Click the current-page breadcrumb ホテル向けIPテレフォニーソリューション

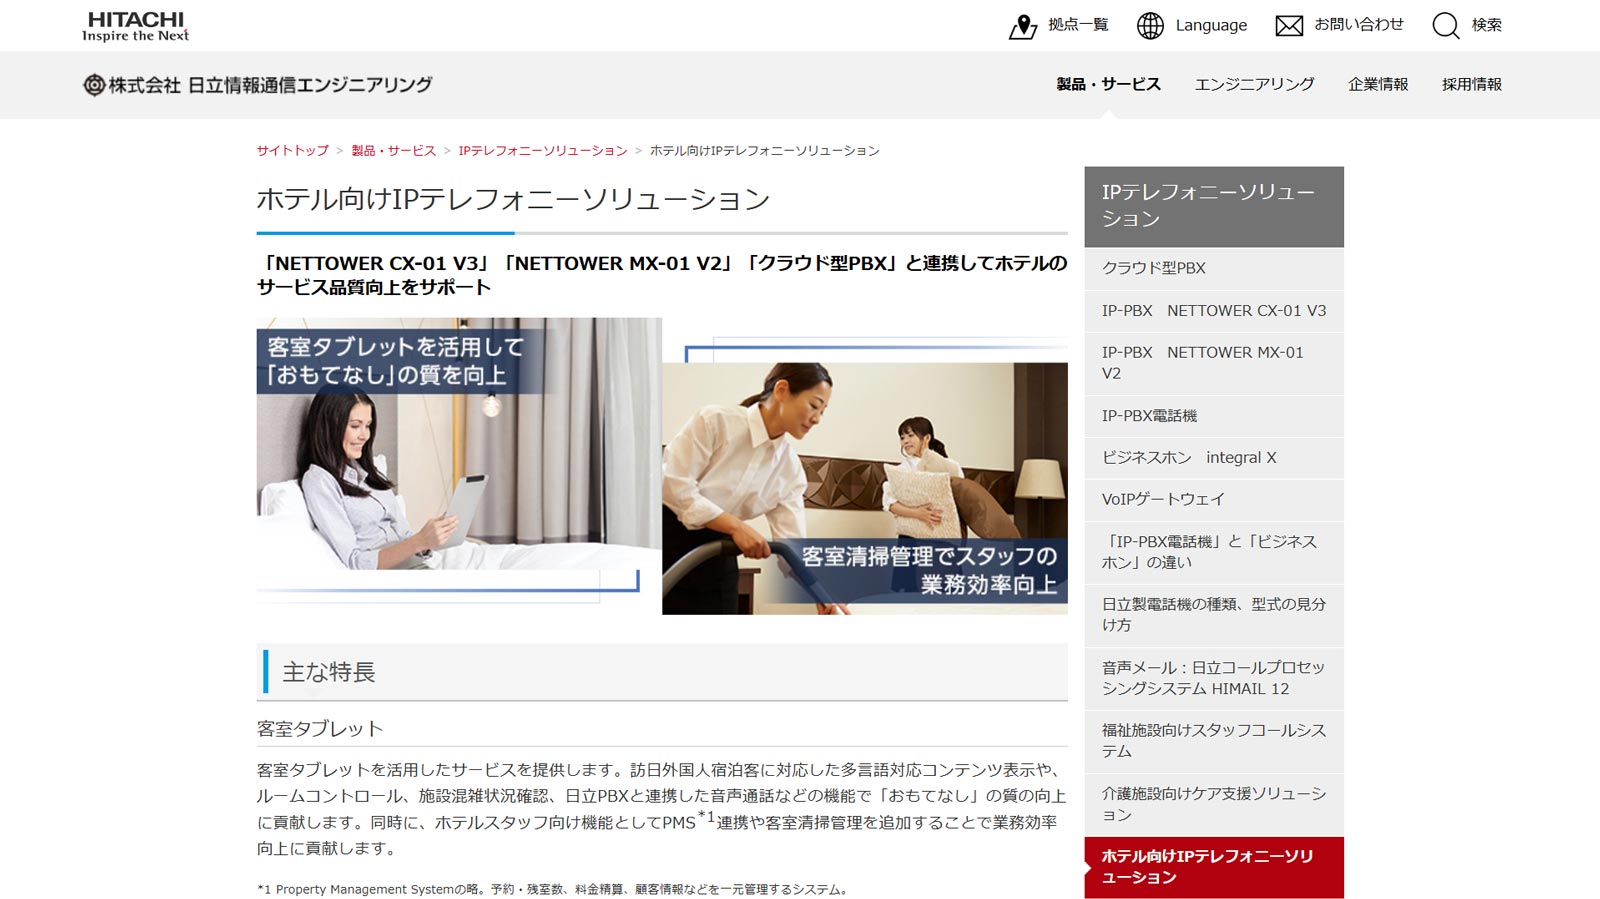click(764, 150)
